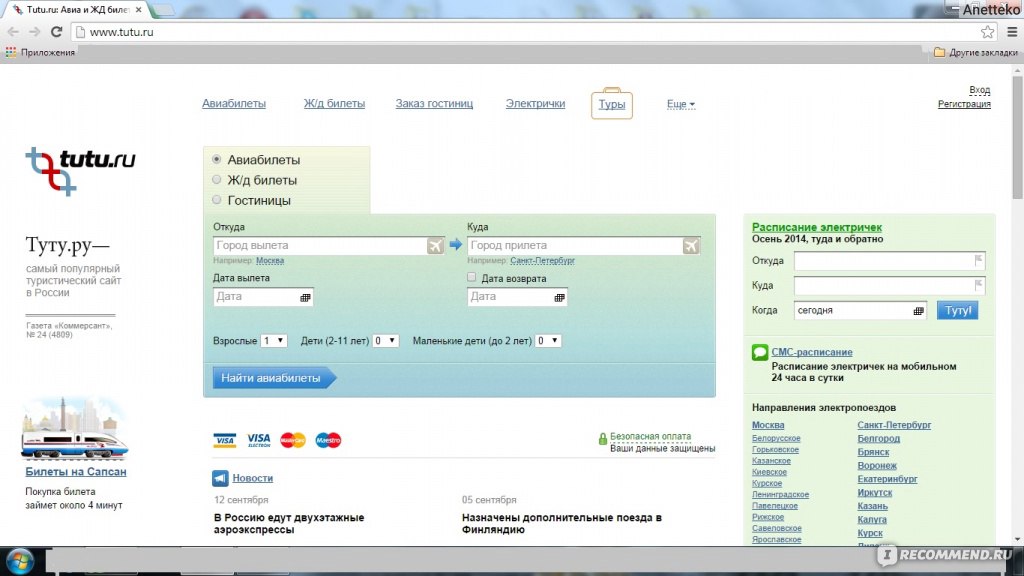Open Электрички navigation link
The height and width of the screenshot is (576, 1024).
pos(535,103)
